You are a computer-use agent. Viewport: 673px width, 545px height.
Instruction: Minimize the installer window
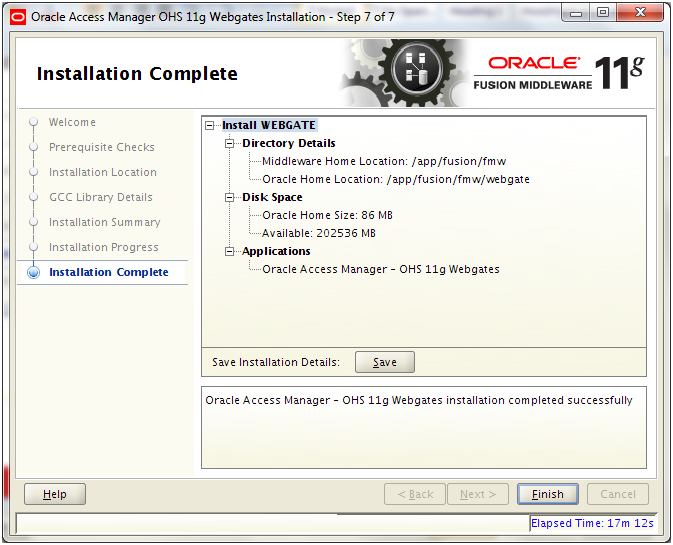pyautogui.click(x=576, y=13)
